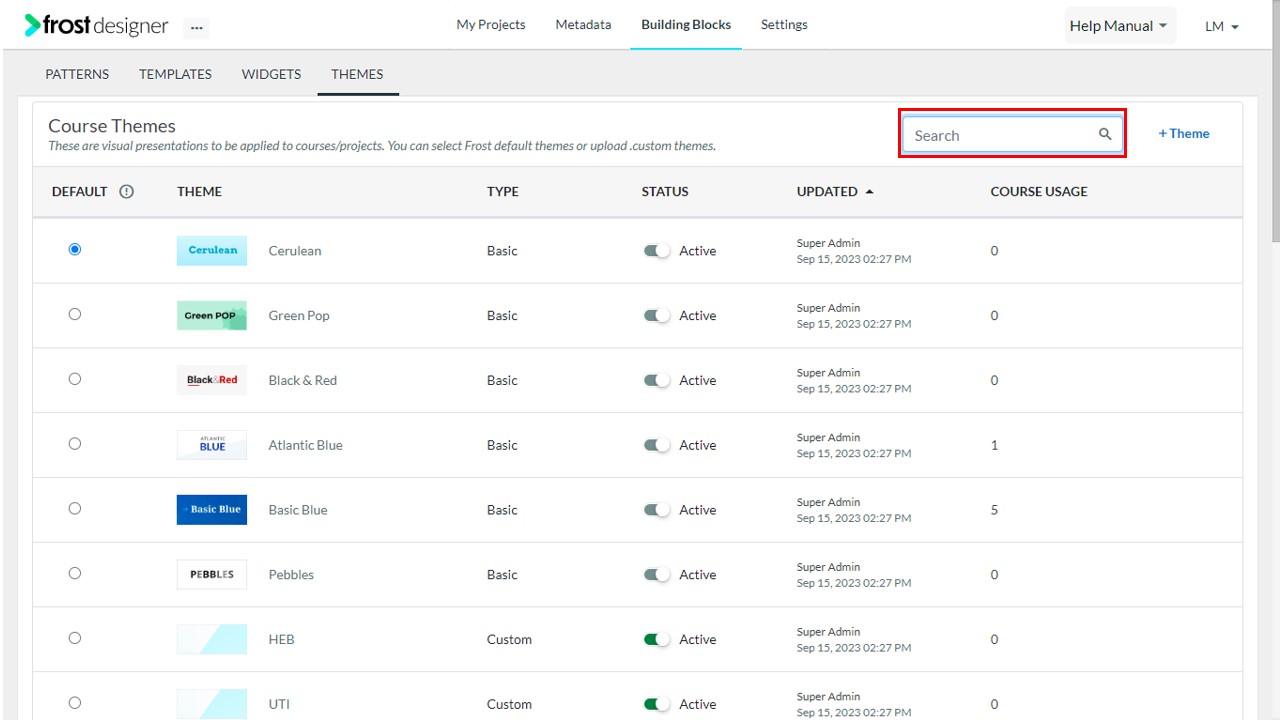1280x720 pixels.
Task: Open the Green Pop theme thumbnail
Action: (x=212, y=315)
